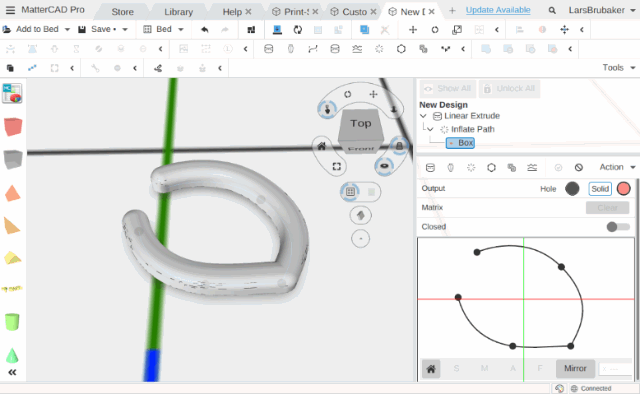Open the Tools dropdown

click(x=619, y=68)
